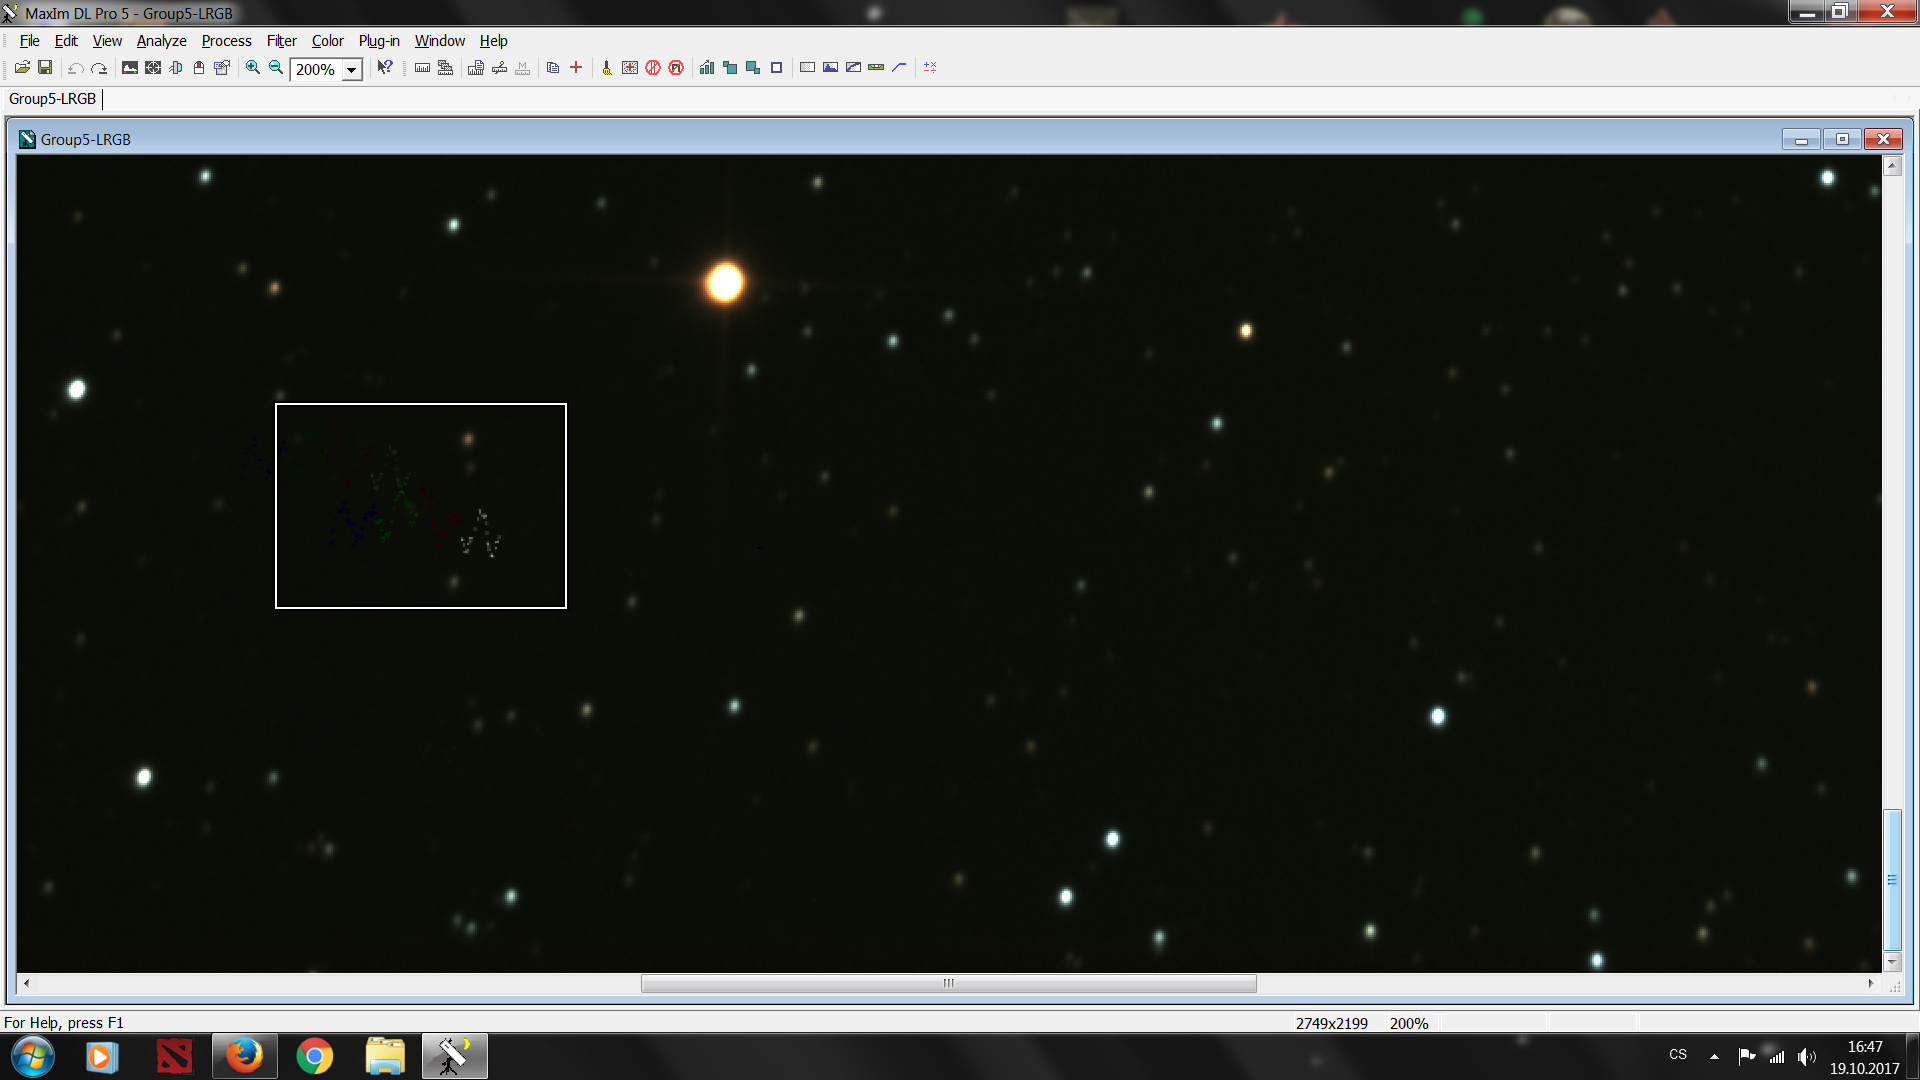
Task: Click the Open file folder icon
Action: point(22,67)
